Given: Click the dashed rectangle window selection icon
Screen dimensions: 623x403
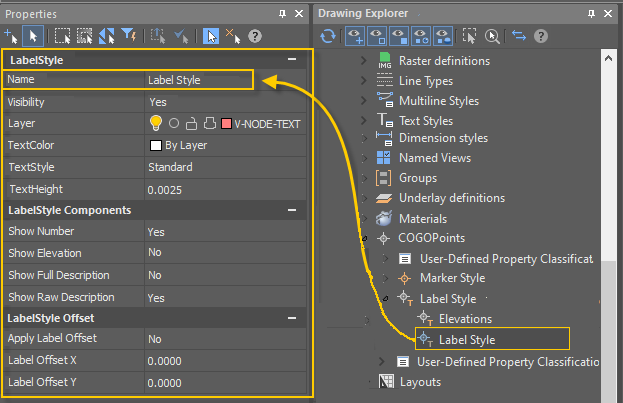Looking at the screenshot, I should 62,36.
